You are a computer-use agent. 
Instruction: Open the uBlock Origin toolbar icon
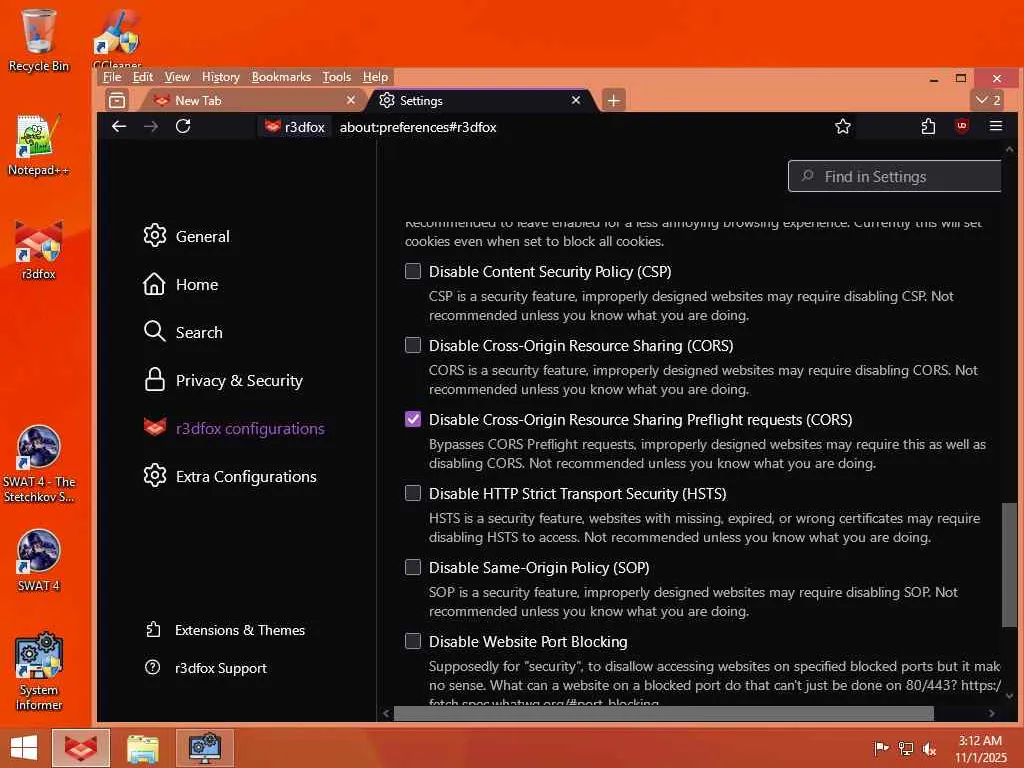point(961,127)
